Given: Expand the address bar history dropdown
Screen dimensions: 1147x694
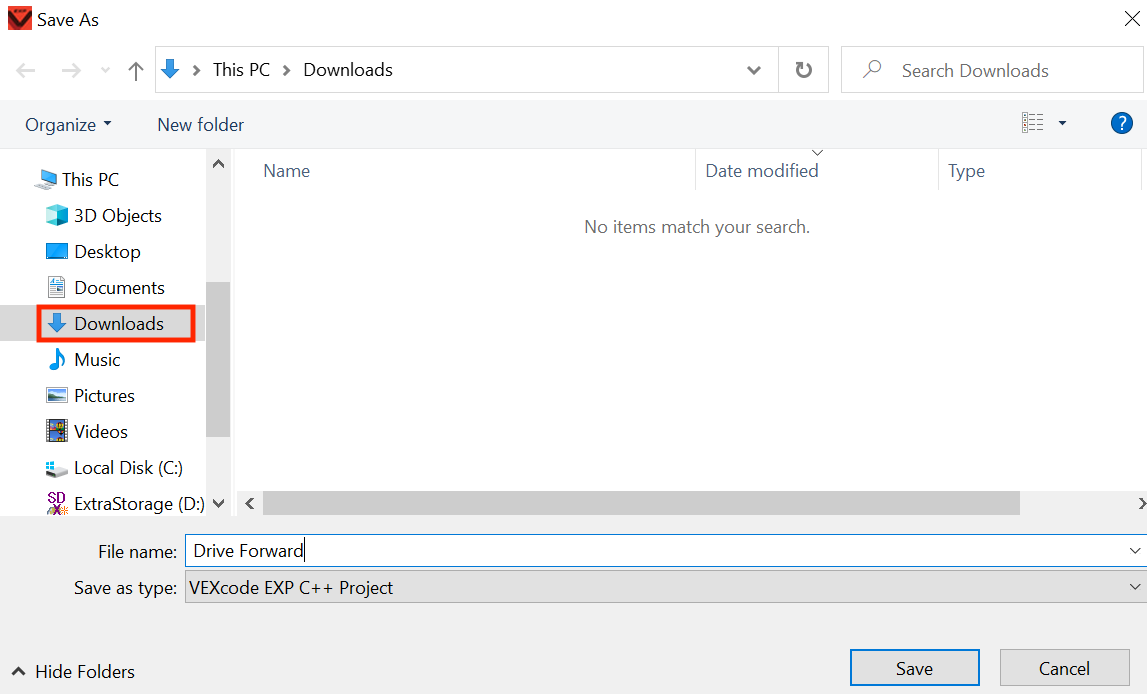Looking at the screenshot, I should [753, 70].
